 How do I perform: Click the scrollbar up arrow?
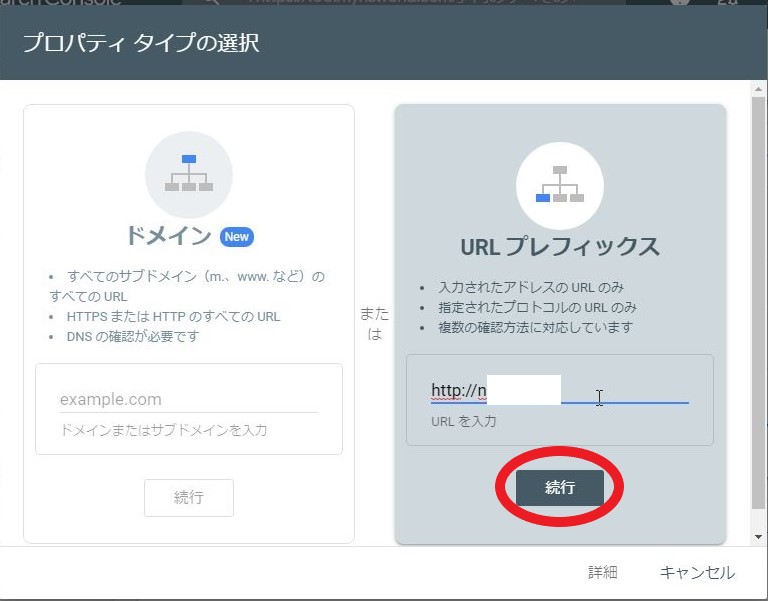[758, 89]
